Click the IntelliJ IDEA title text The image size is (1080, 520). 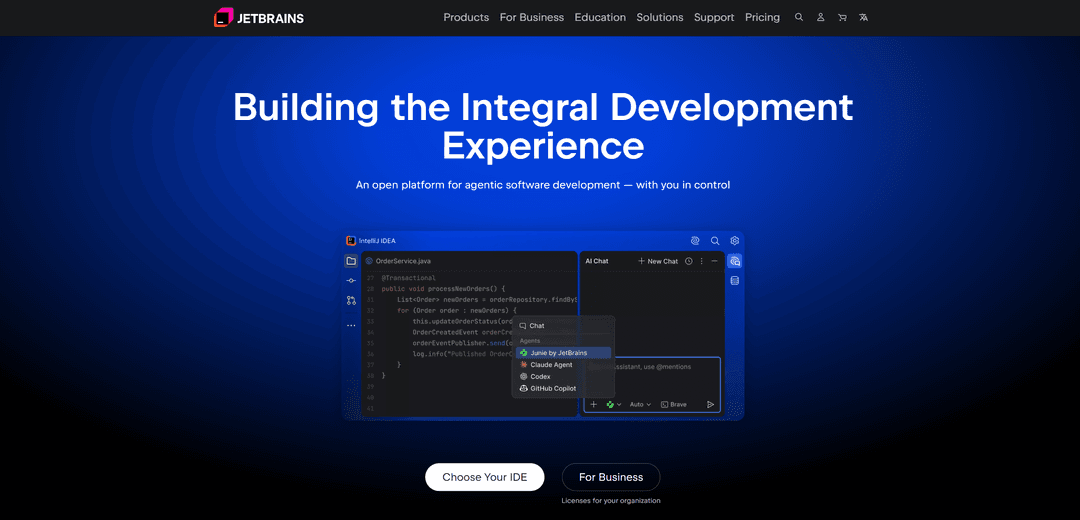(377, 241)
